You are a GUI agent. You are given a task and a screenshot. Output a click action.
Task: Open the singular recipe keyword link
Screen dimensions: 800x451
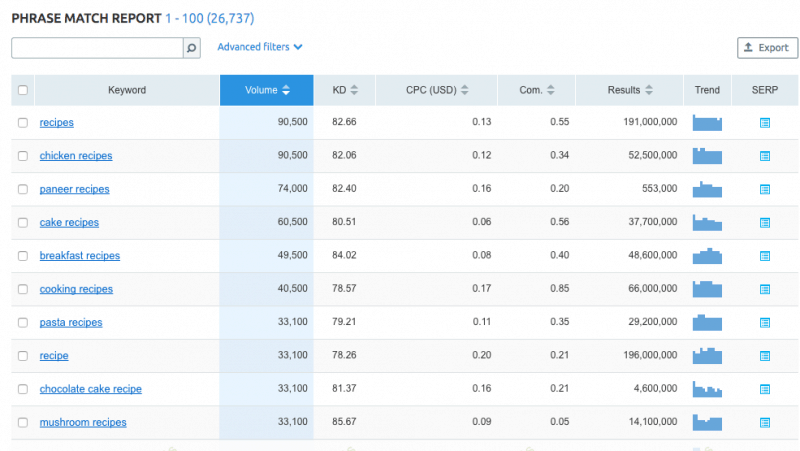[54, 356]
